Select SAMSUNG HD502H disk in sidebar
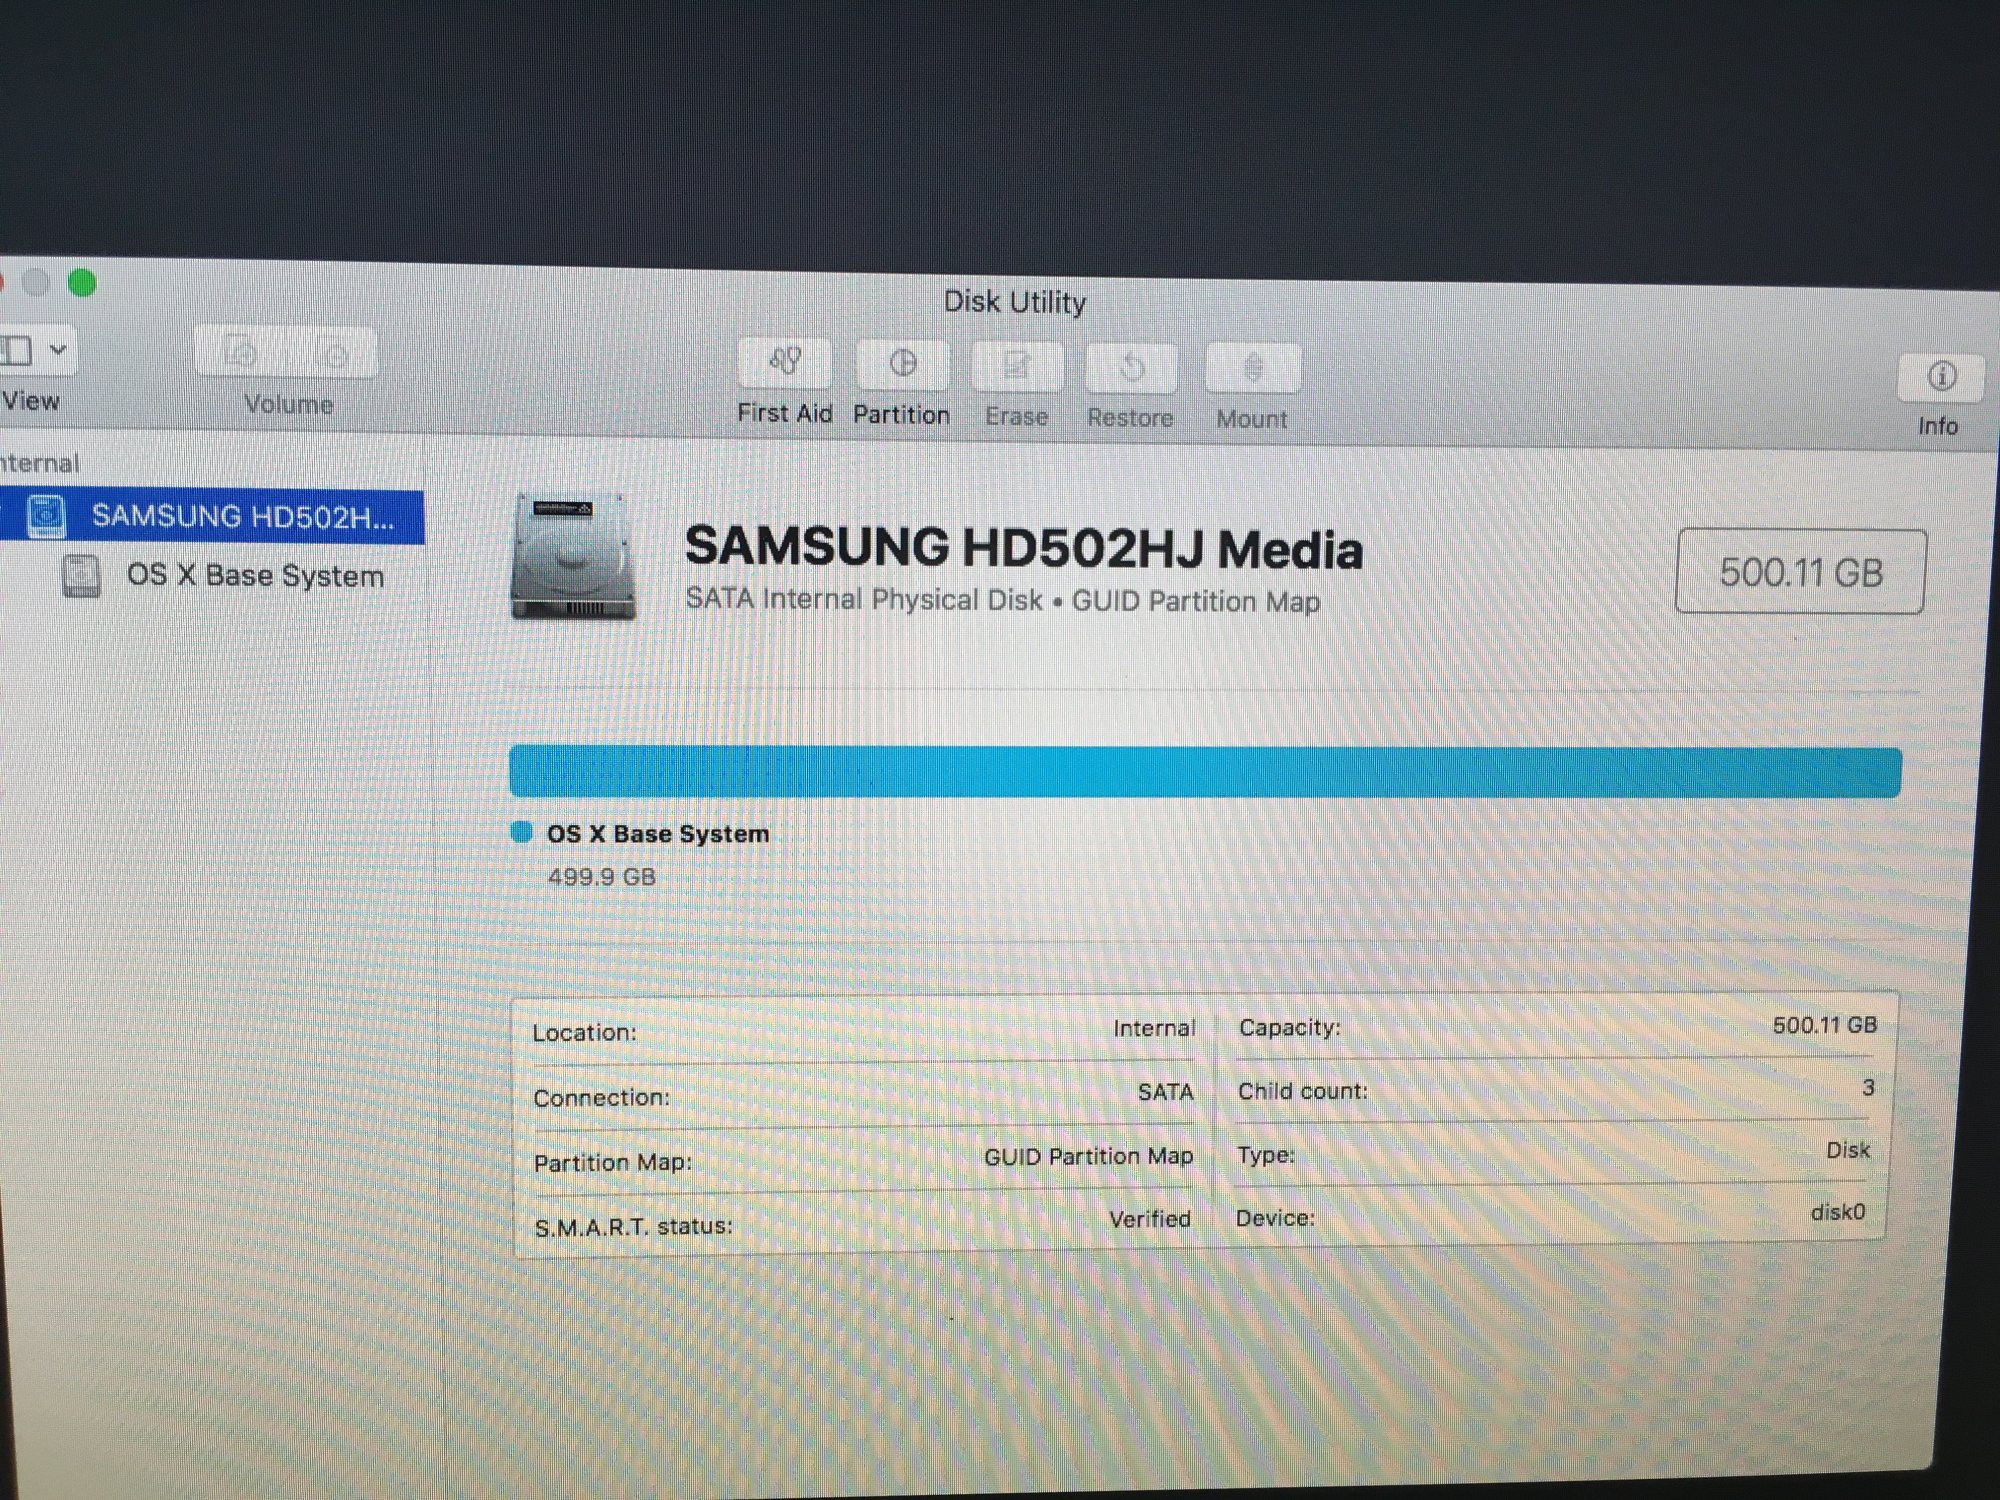This screenshot has height=1500, width=2000. [x=242, y=516]
